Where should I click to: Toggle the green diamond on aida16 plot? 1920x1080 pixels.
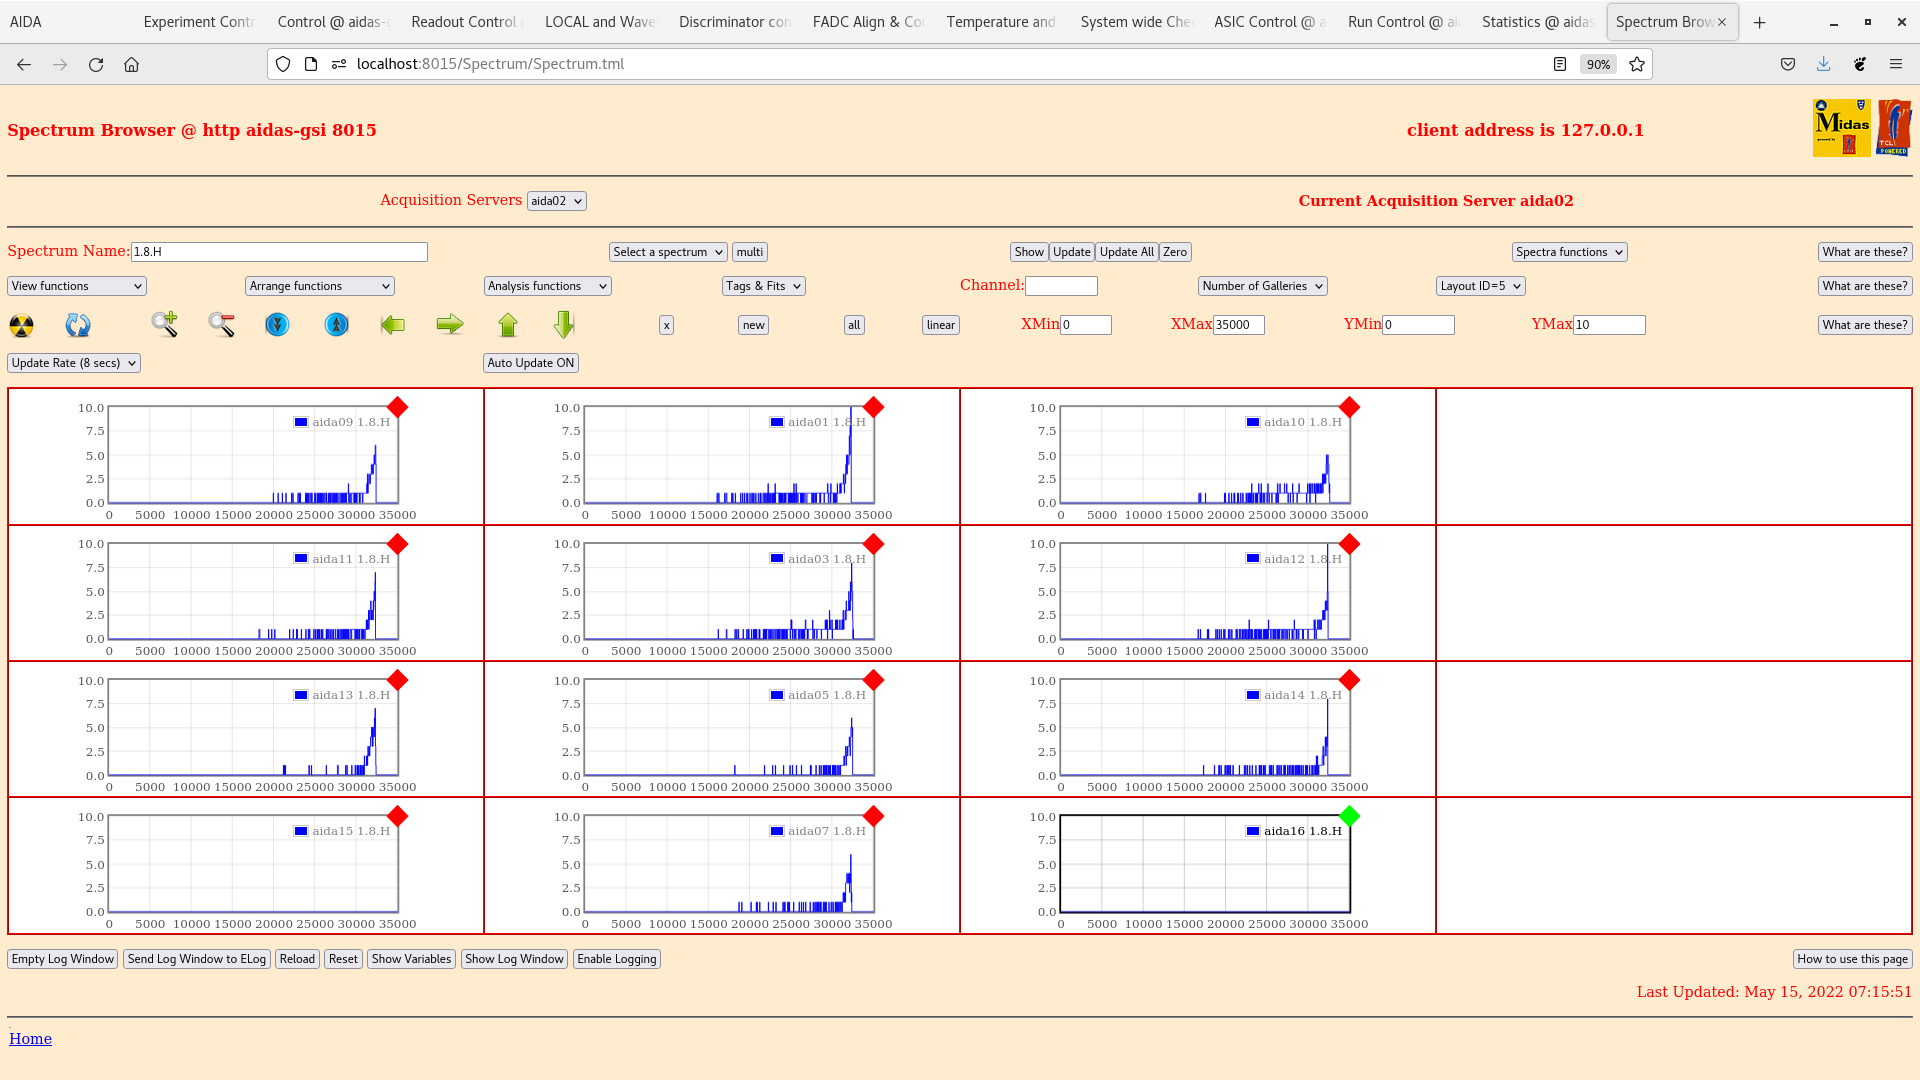1349,817
